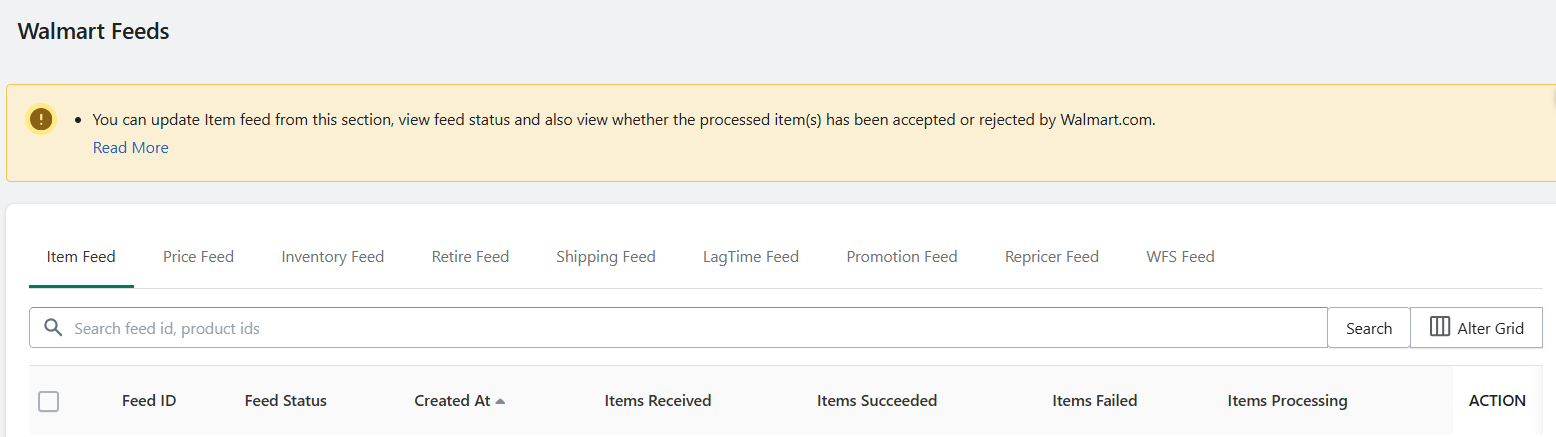Click the magnifying glass search icon
The height and width of the screenshot is (437, 1556).
53,327
